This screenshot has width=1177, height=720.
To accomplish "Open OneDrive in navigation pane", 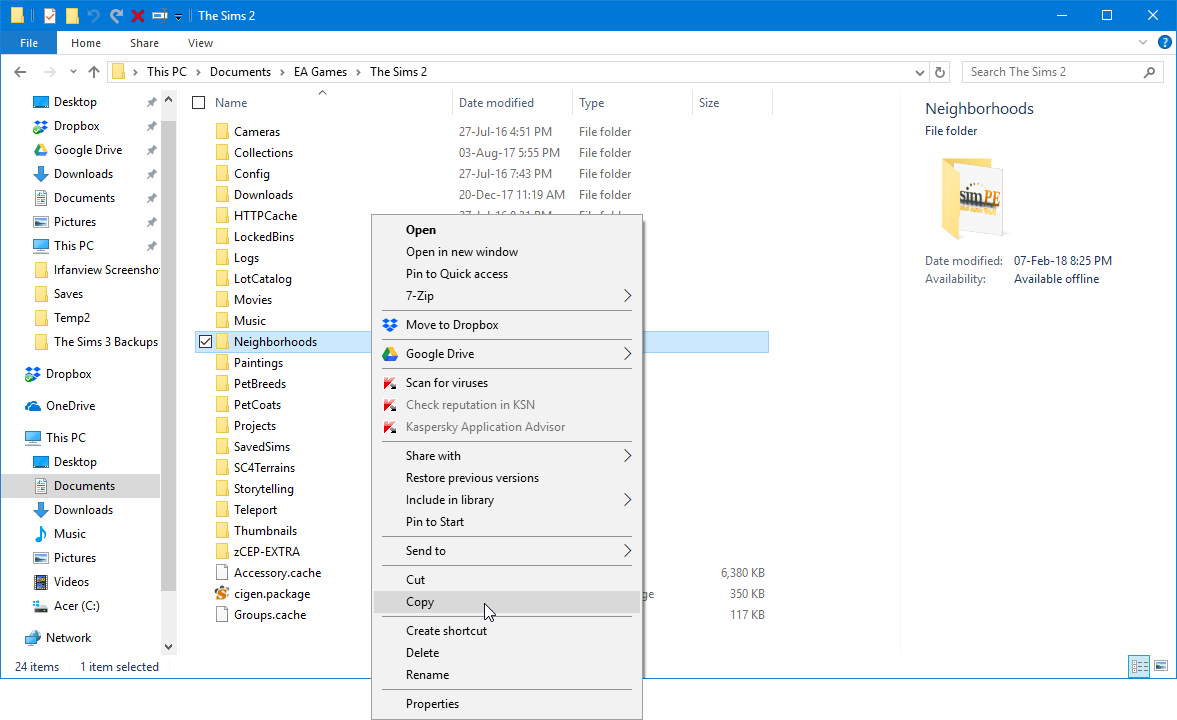I will 71,406.
